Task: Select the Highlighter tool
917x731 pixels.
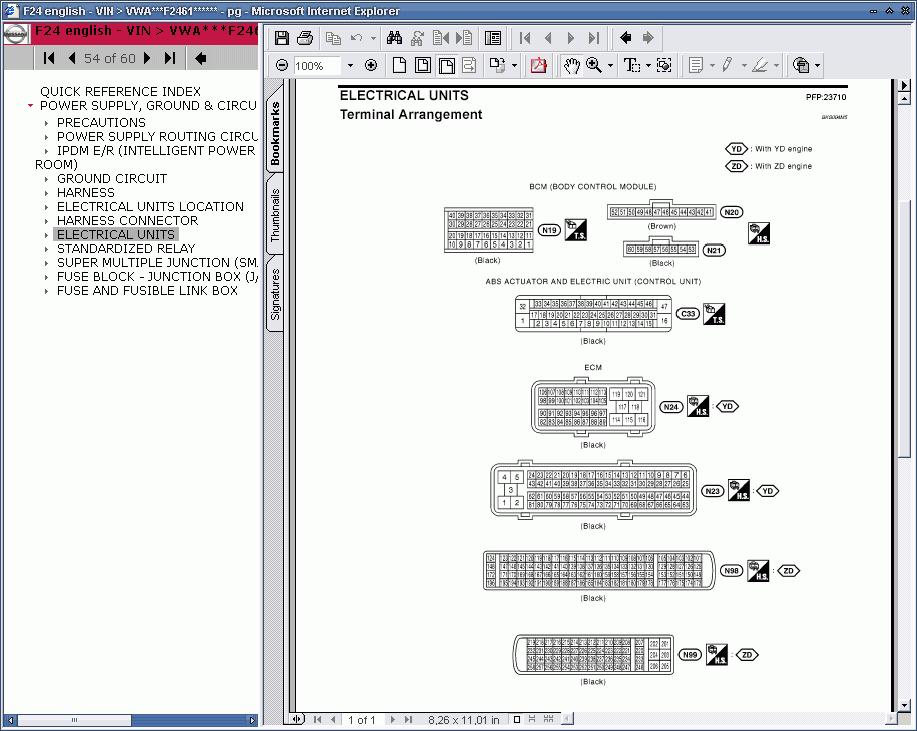Action: pos(760,65)
